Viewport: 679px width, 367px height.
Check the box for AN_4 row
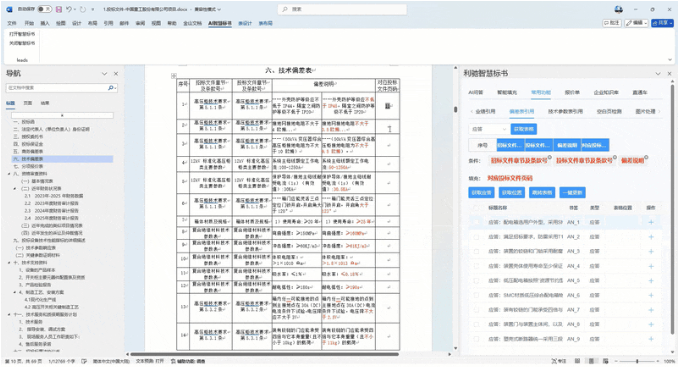pyautogui.click(x=476, y=266)
